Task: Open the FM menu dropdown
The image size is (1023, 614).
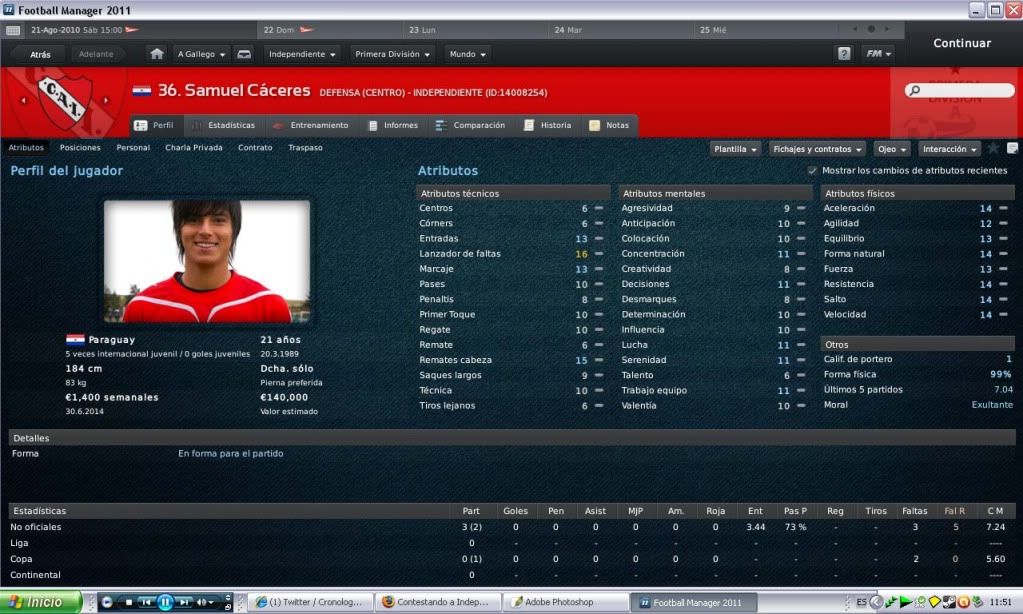Action: click(x=878, y=54)
